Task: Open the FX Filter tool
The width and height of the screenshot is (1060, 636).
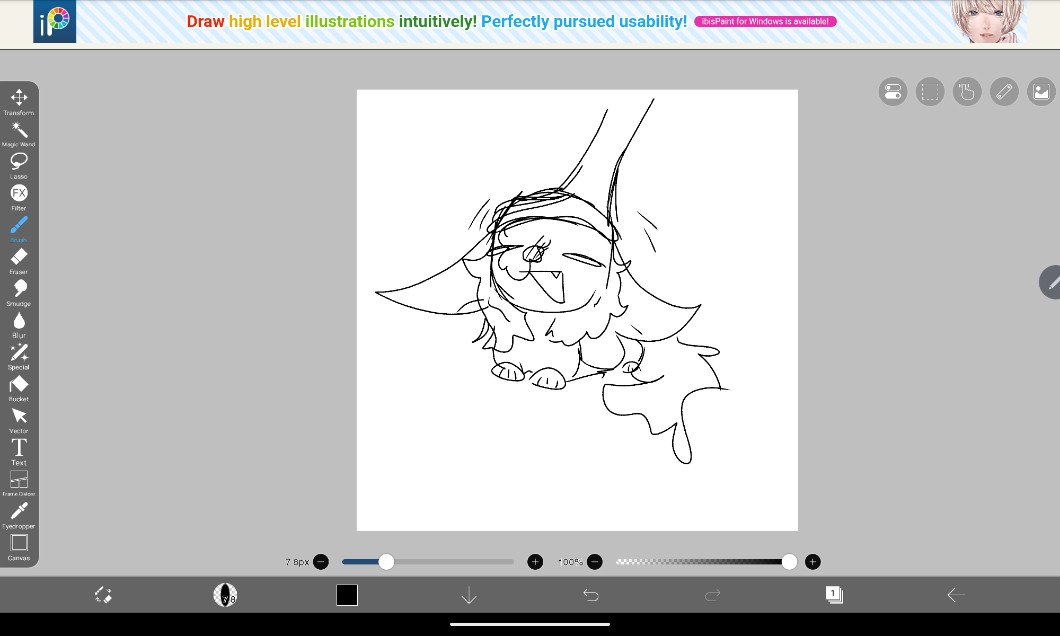Action: [18, 194]
